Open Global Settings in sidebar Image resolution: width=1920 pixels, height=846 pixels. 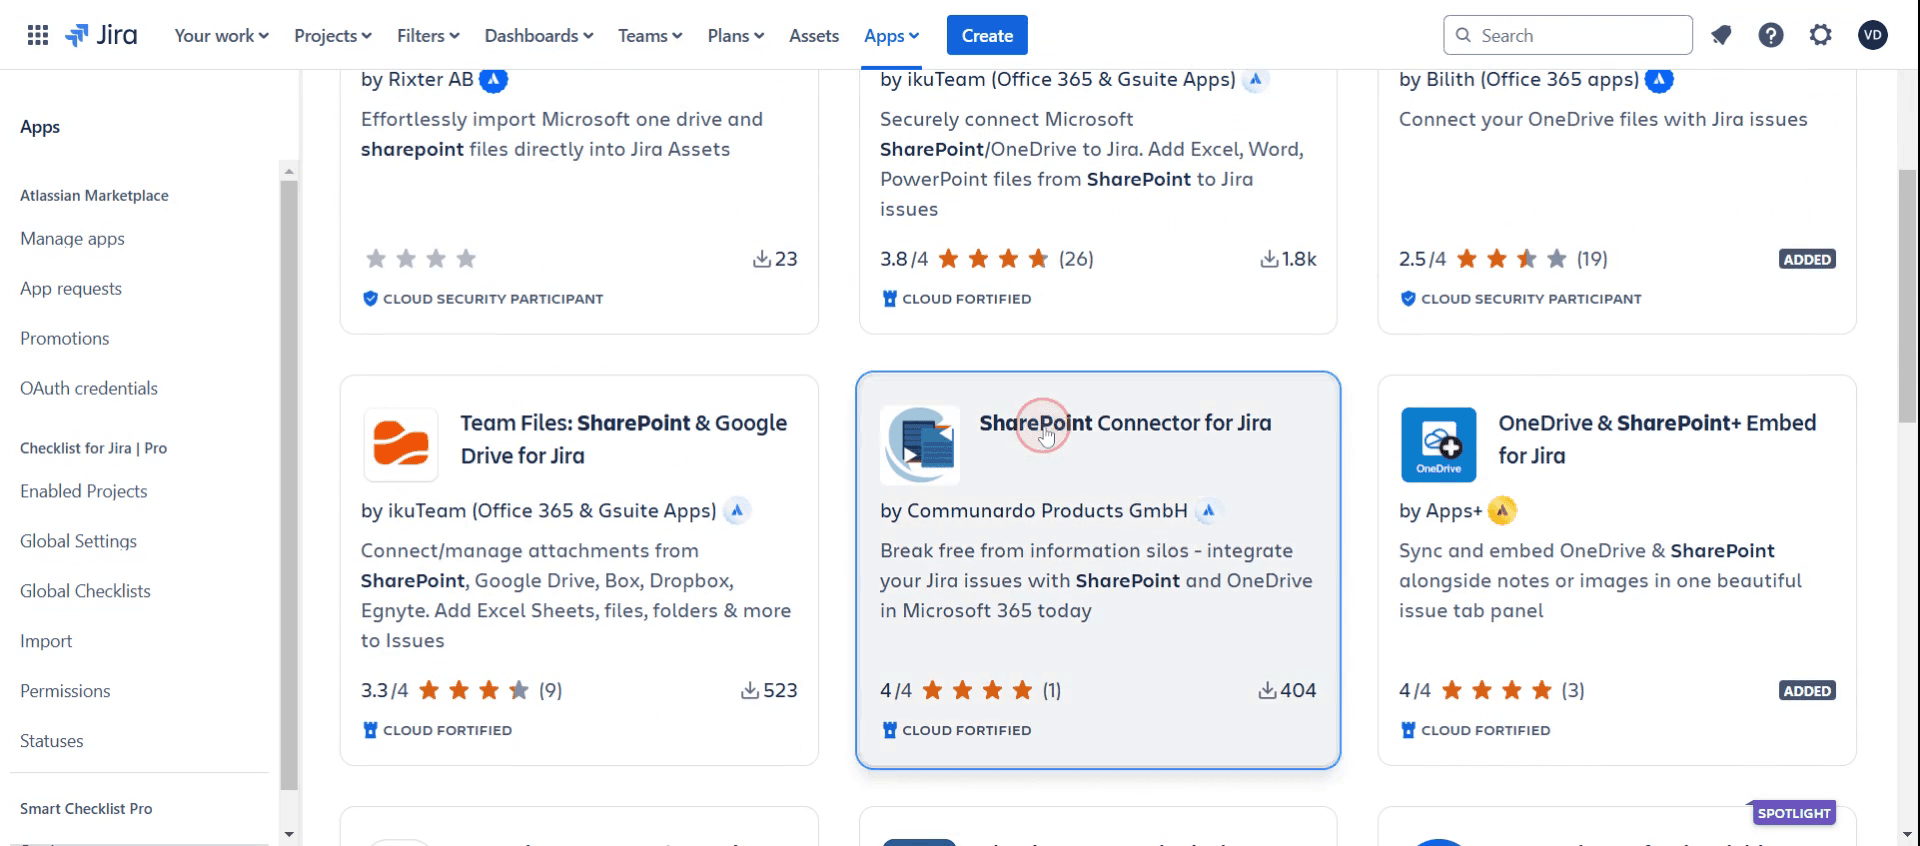(x=79, y=541)
